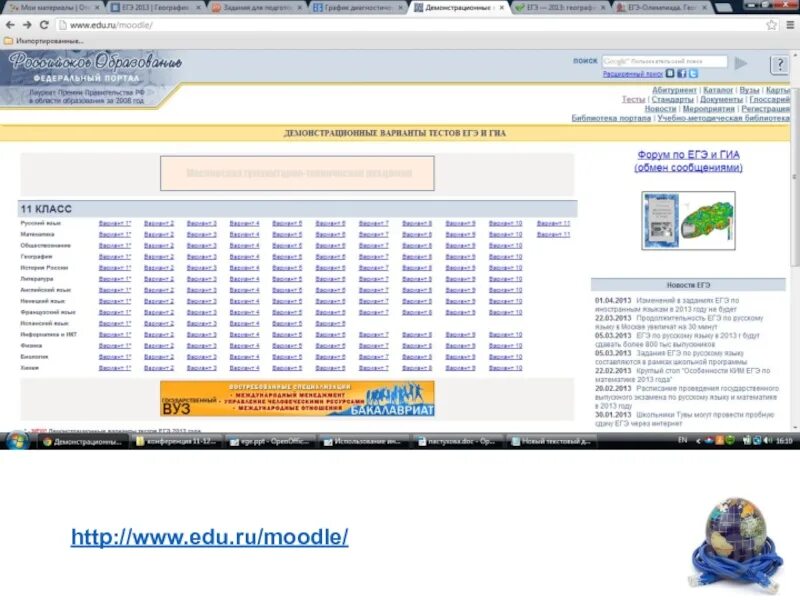The height and width of the screenshot is (600, 800).
Task: Switch to the 'ЕГЭ — 2013: география' tab
Action: point(560,8)
